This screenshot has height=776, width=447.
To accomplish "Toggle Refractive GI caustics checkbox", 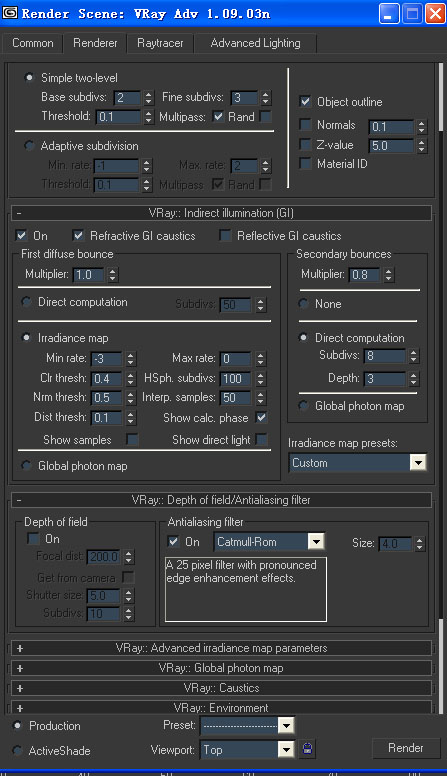I will click(78, 235).
